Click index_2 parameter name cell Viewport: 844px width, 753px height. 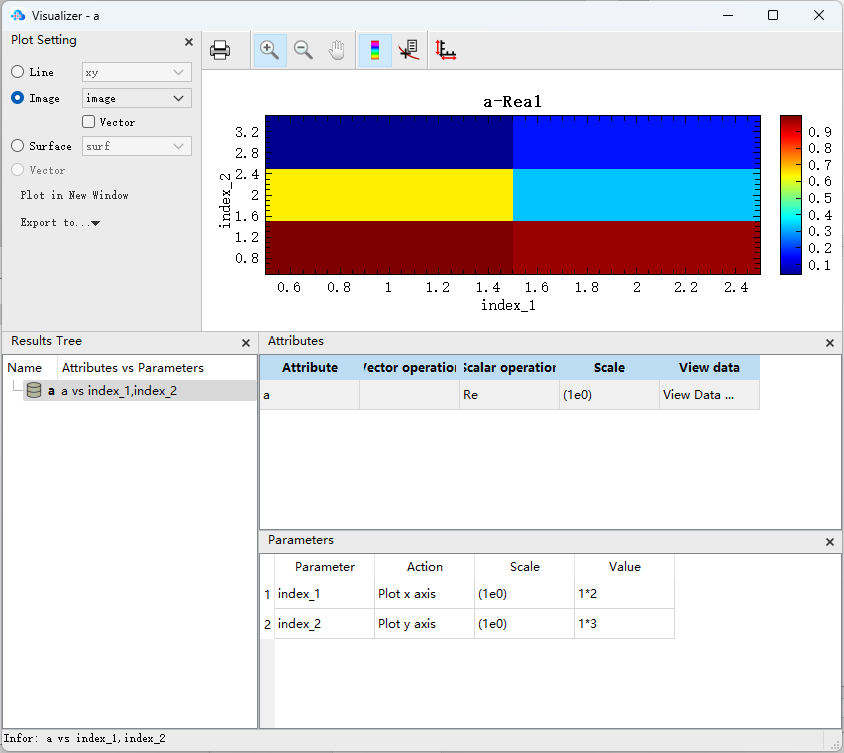pyautogui.click(x=325, y=624)
